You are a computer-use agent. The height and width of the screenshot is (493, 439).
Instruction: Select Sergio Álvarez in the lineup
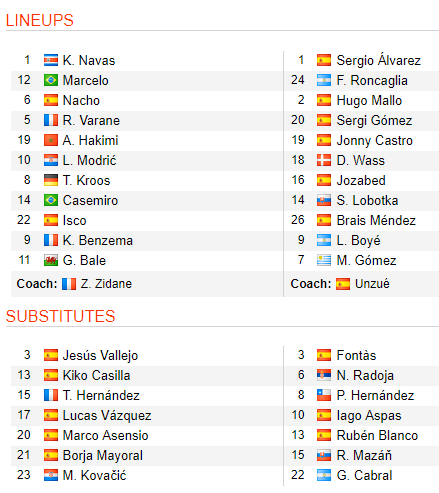pyautogui.click(x=378, y=60)
